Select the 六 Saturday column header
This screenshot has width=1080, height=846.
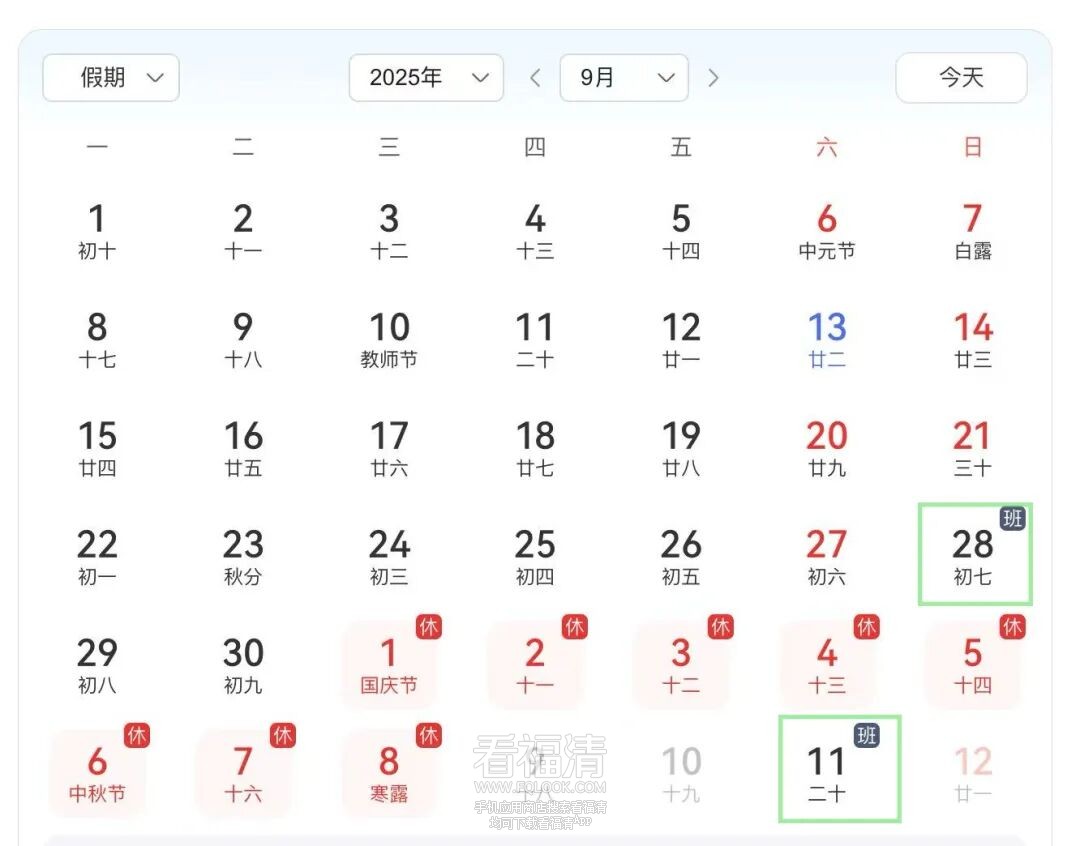(x=827, y=148)
